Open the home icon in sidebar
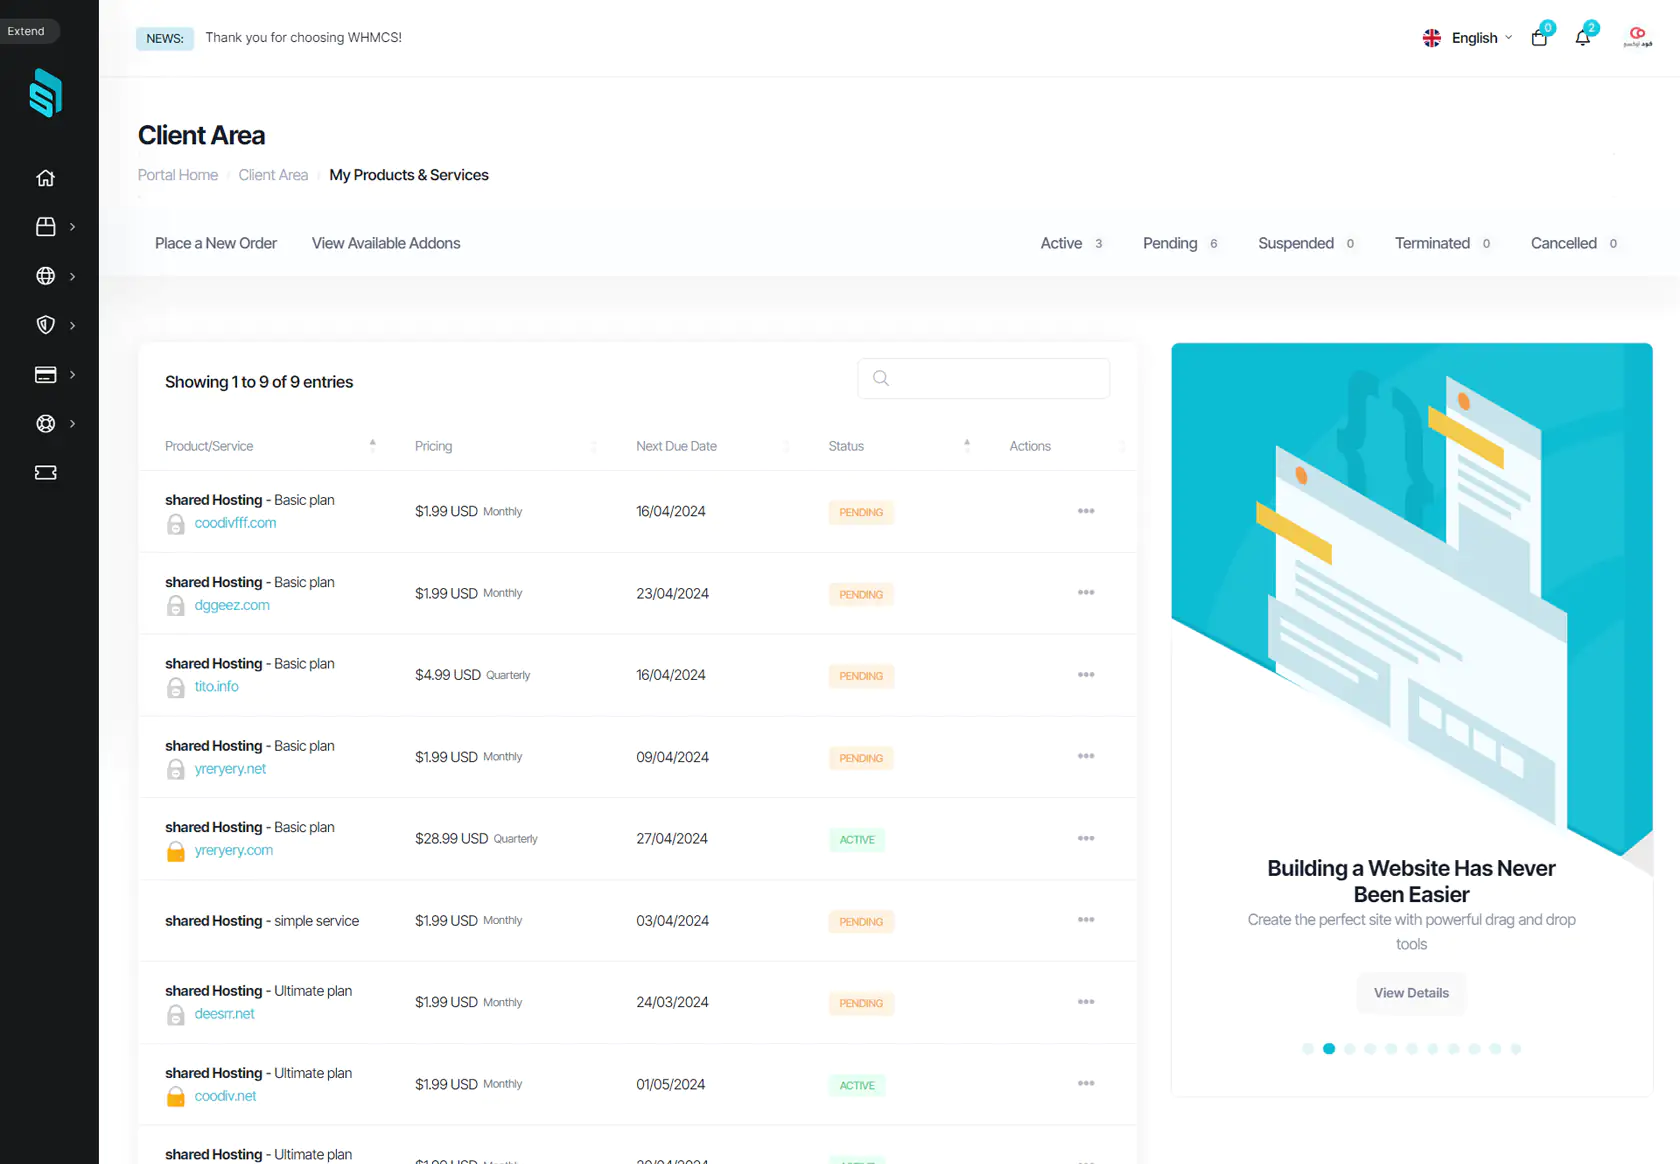Screen dimensions: 1680x1164 [x=45, y=178]
